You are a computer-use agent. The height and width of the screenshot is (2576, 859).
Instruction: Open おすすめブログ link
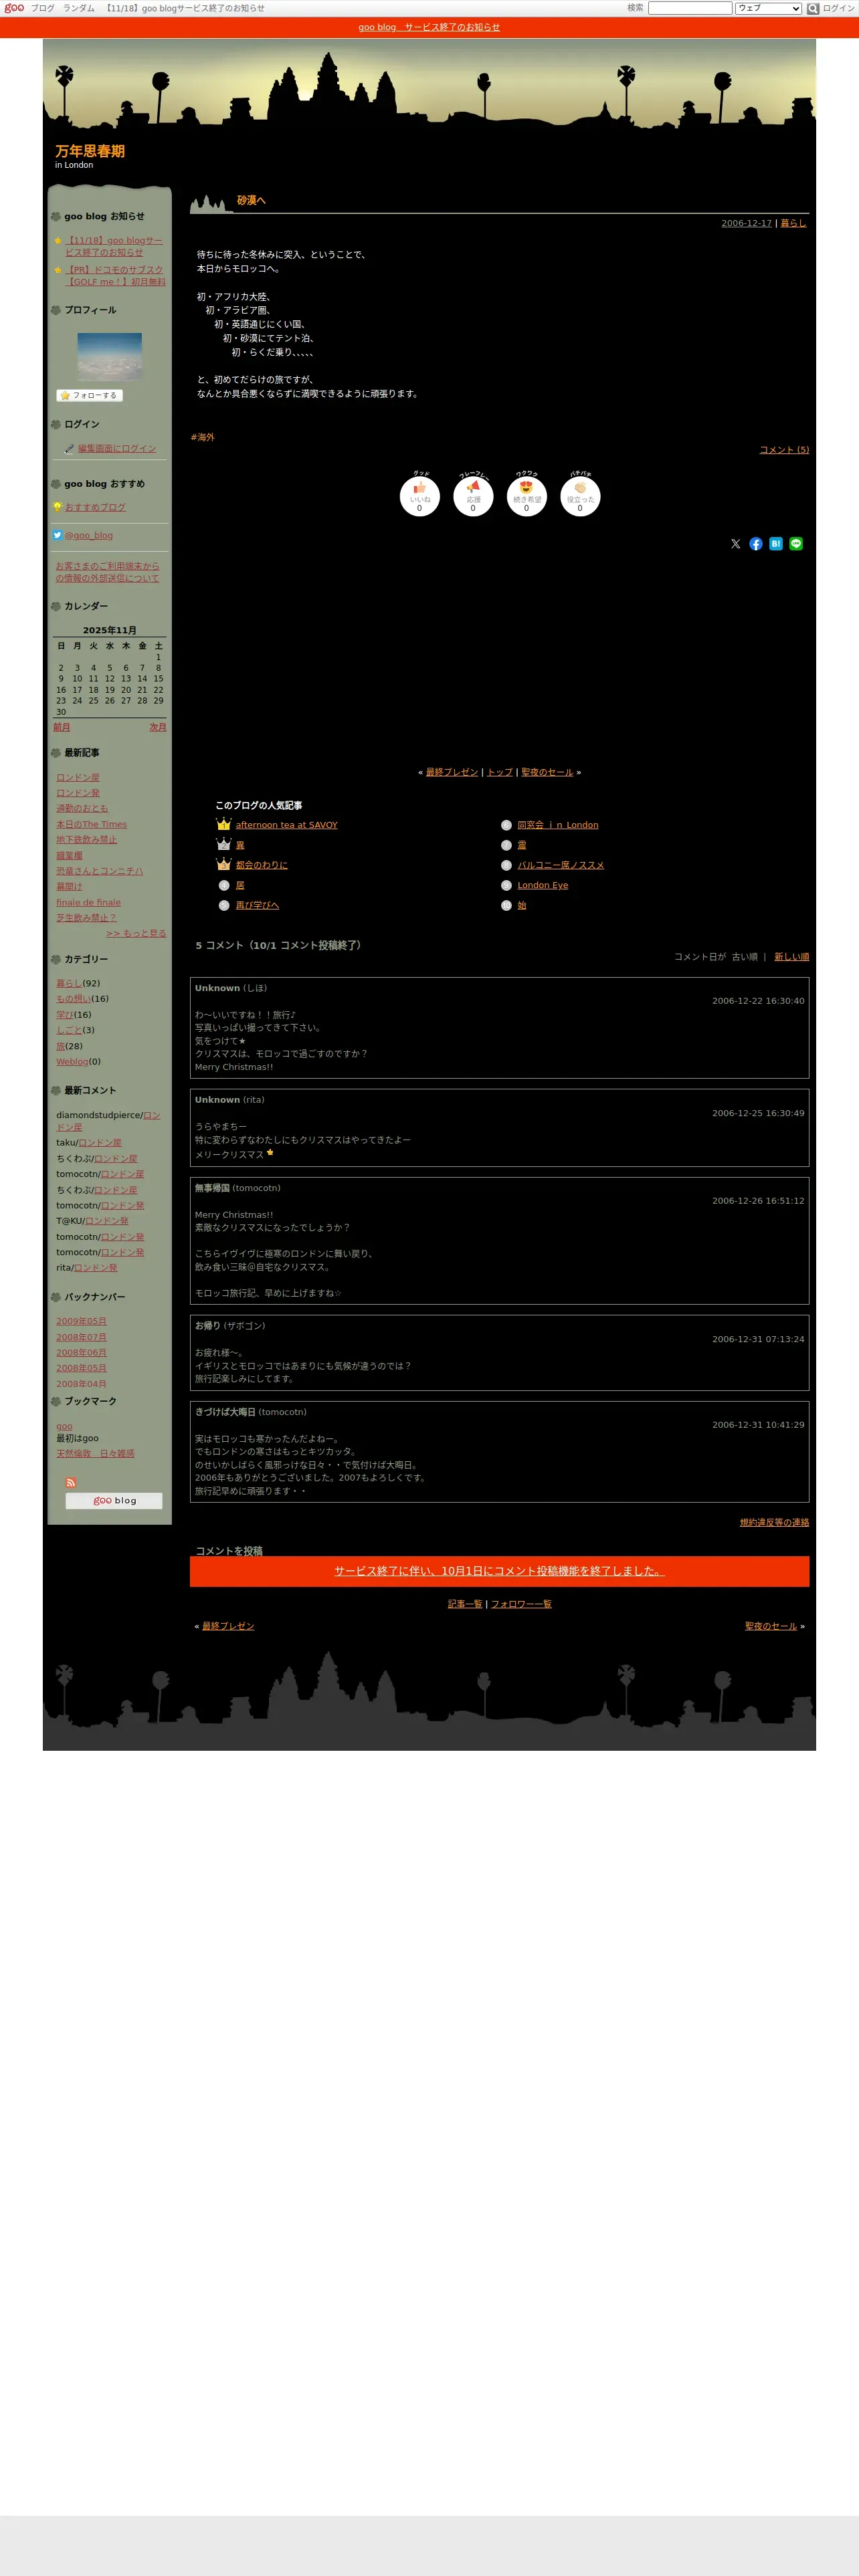95,507
